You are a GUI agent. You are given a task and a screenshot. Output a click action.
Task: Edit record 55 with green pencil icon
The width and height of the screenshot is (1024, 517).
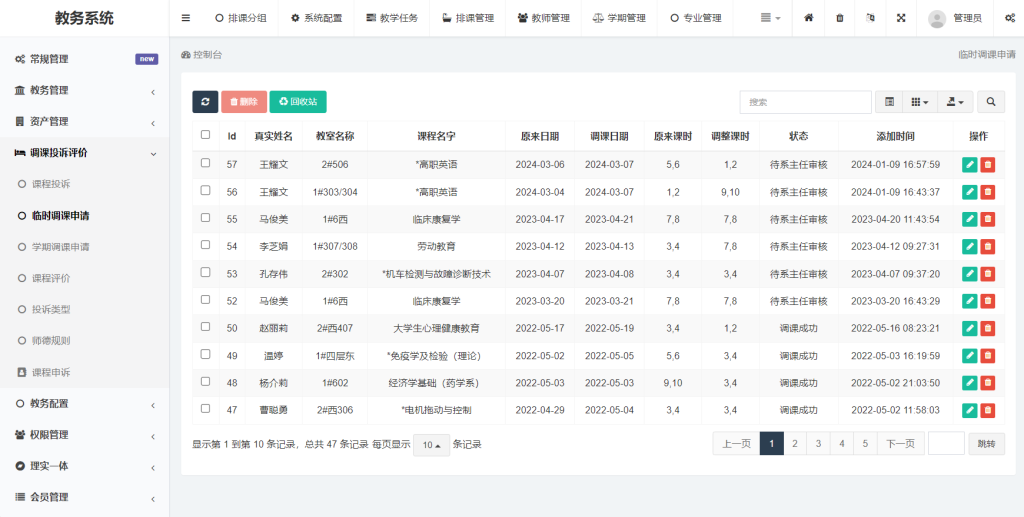coord(970,219)
